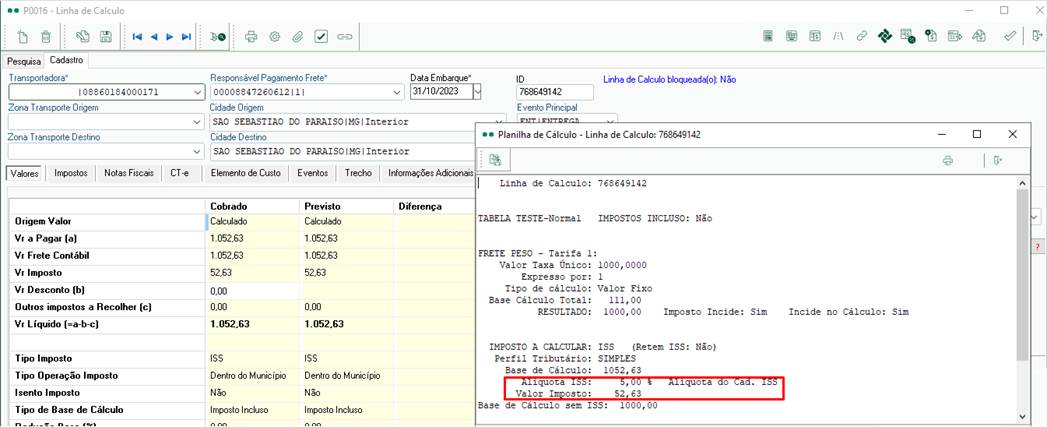
Task: Click the ID field containing 768649142
Action: [555, 92]
